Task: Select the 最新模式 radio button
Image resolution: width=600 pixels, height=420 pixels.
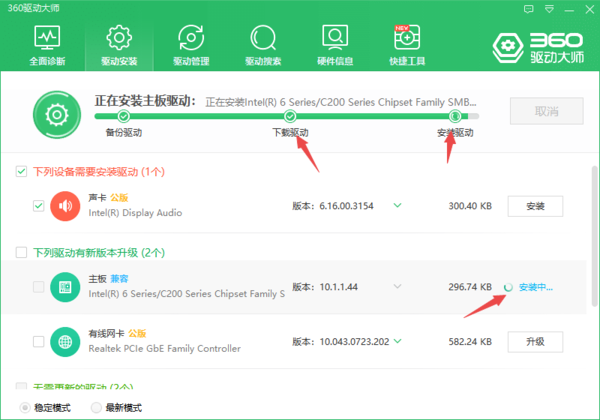Action: pyautogui.click(x=96, y=408)
